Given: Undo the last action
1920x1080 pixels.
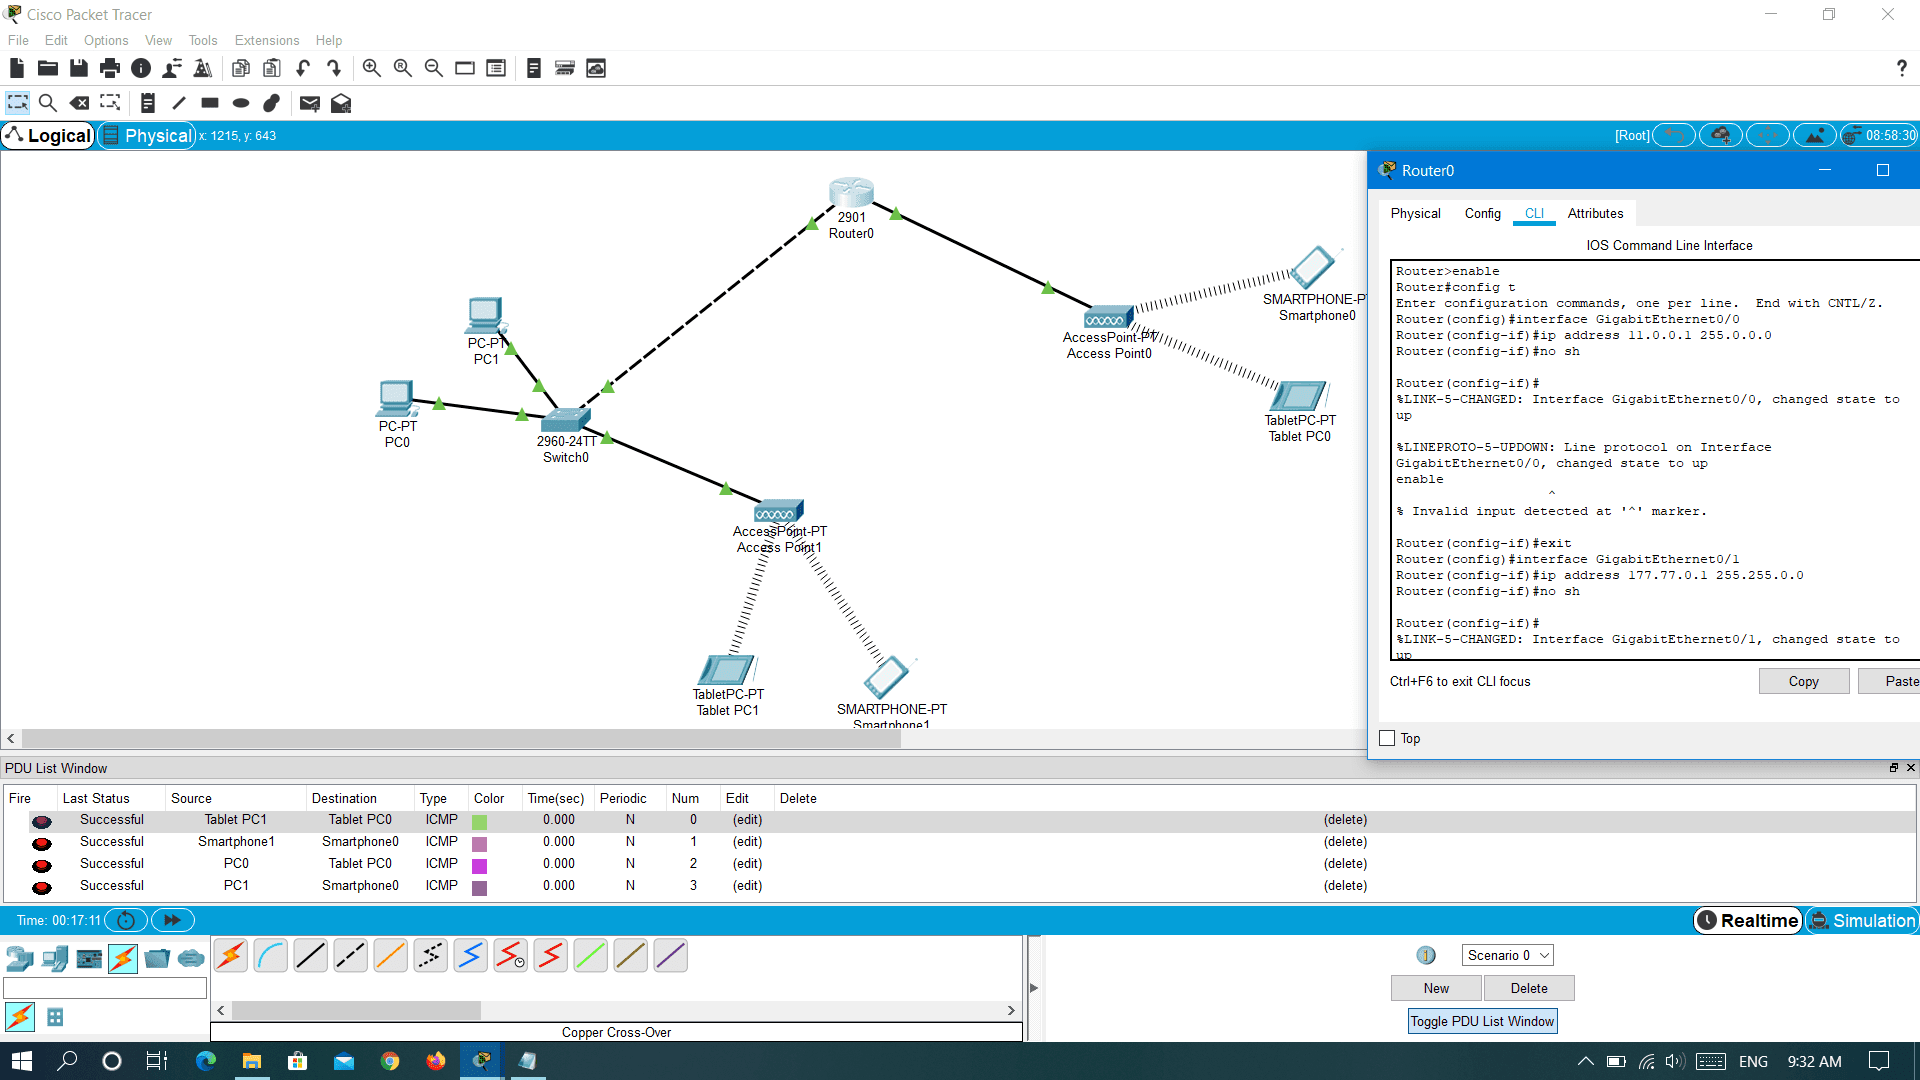Looking at the screenshot, I should (303, 68).
